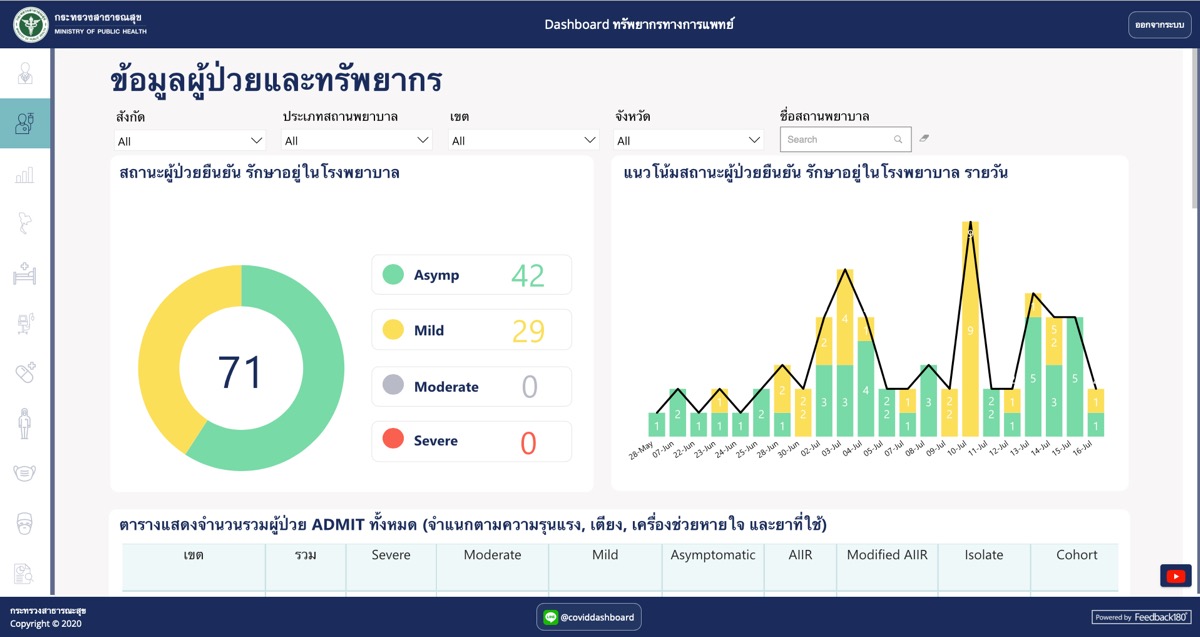Click the Asymp legend card

(471, 275)
